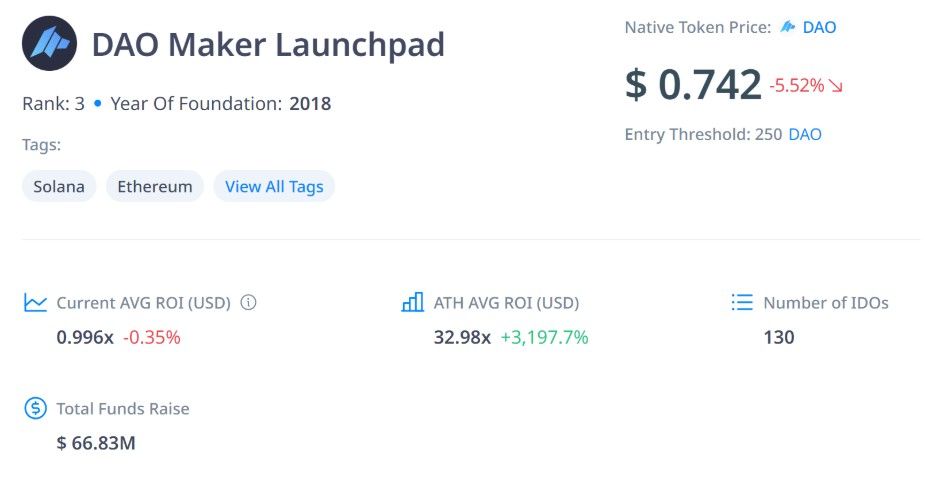Viewport: 925px width, 478px height.
Task: Click the red downward price trend arrow
Action: [836, 86]
